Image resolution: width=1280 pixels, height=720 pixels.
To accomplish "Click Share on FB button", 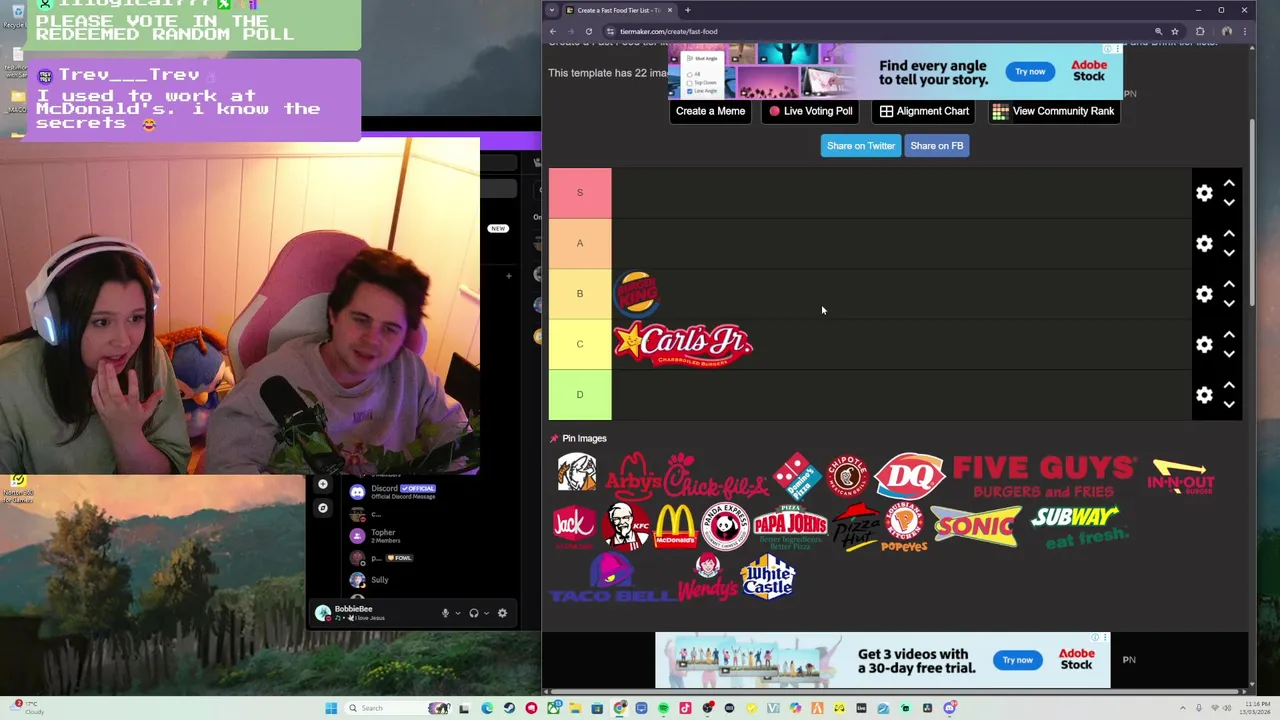I will [x=937, y=146].
